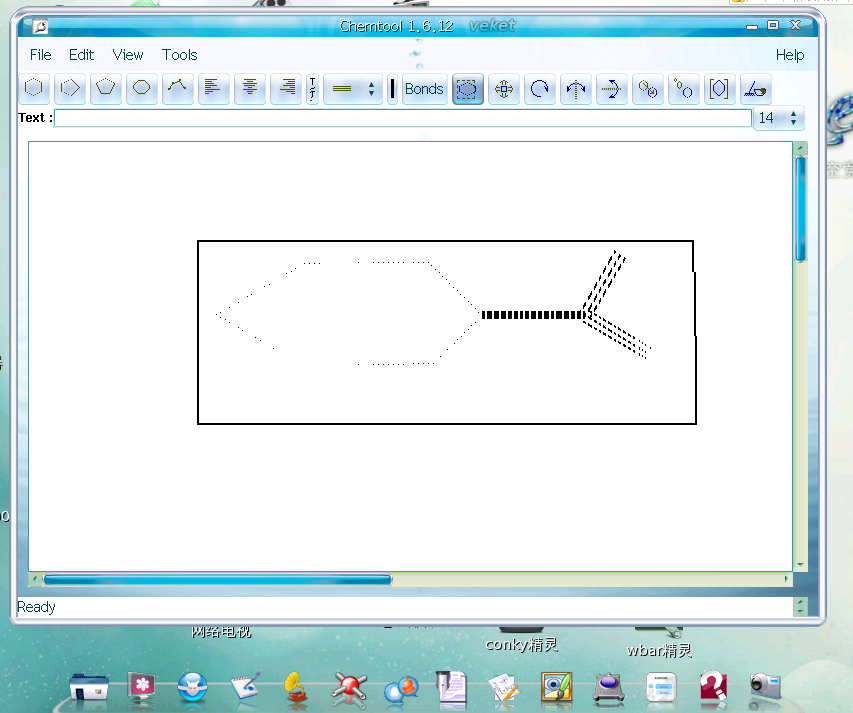Click the scroll down arrow of canvas
This screenshot has height=713, width=853.
pos(800,565)
